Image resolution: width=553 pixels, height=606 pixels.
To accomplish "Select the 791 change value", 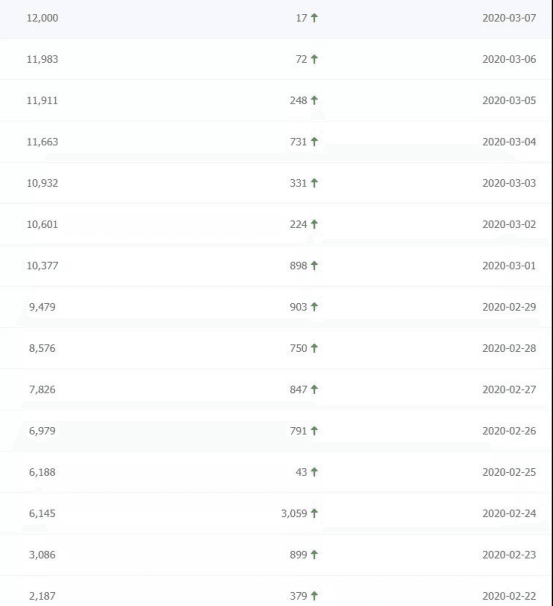I will pyautogui.click(x=298, y=431).
